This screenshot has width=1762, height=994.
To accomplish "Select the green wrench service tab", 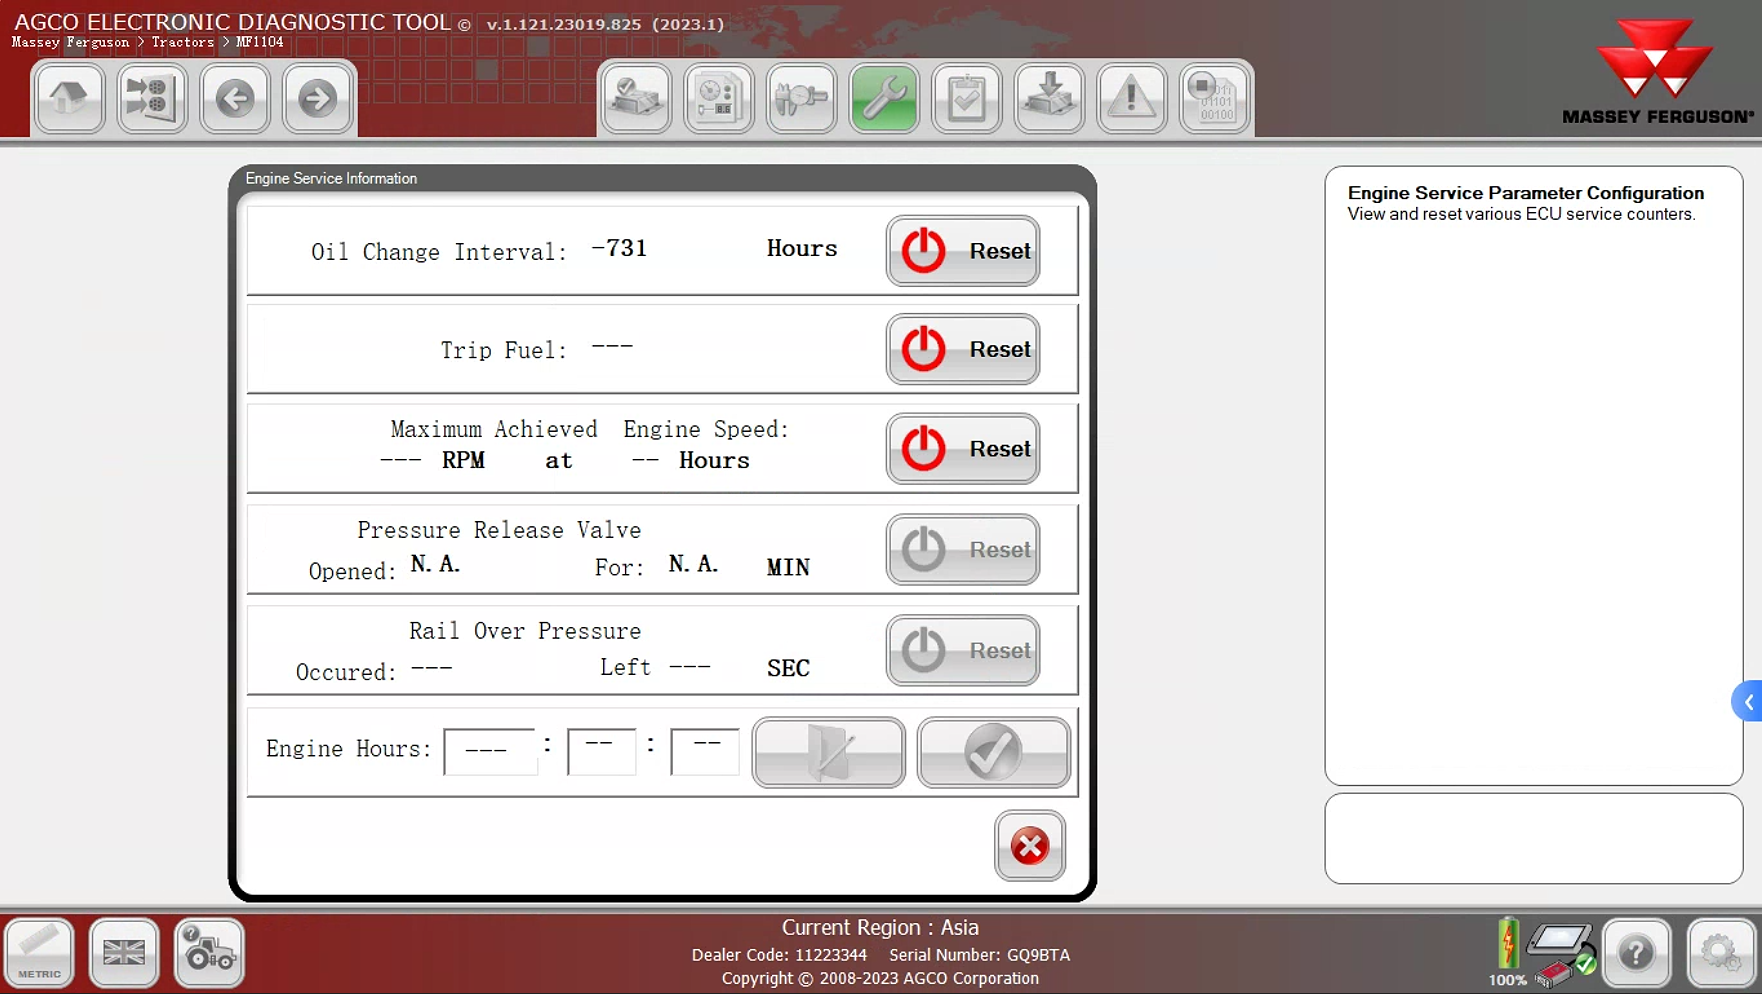I will click(884, 98).
